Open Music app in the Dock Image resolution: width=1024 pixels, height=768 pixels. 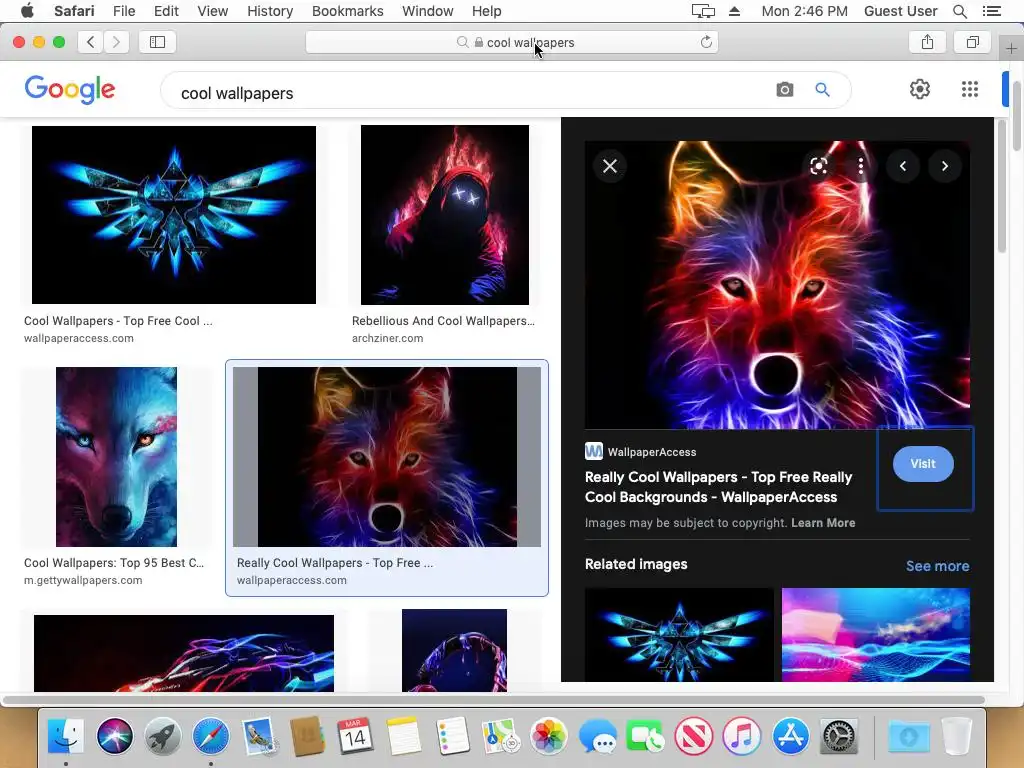coord(741,736)
